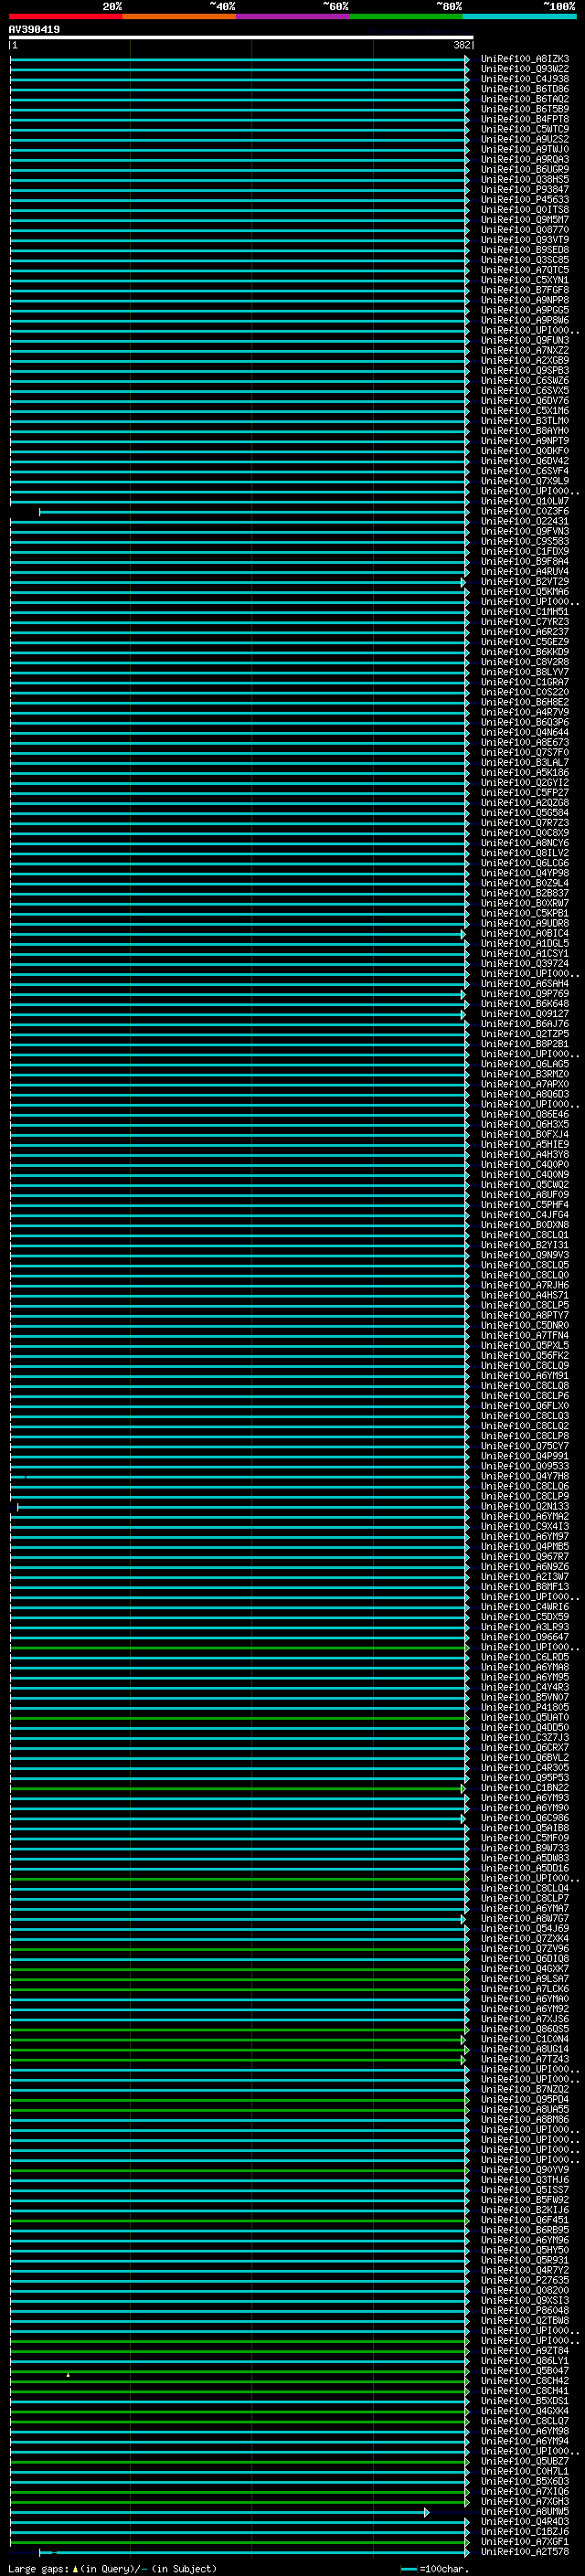Screen dimensions: 585x2576
Task: Select the UniRef100_Q6F451 label
Action: 525,2220
